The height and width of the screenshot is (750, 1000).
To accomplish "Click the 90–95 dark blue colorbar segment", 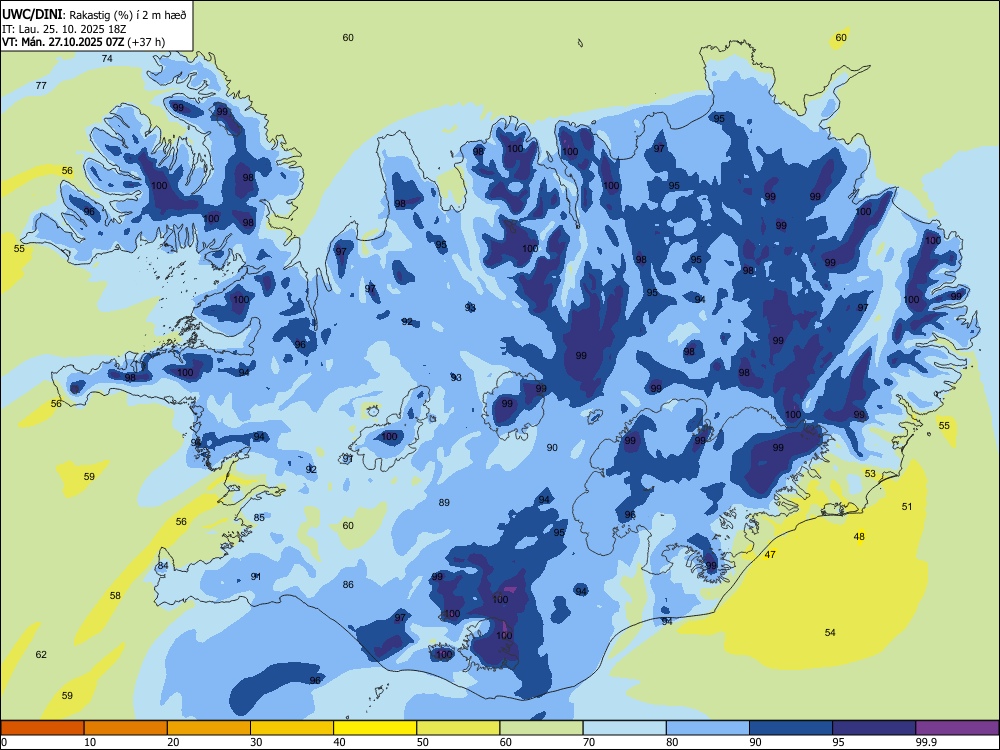I will pos(791,728).
